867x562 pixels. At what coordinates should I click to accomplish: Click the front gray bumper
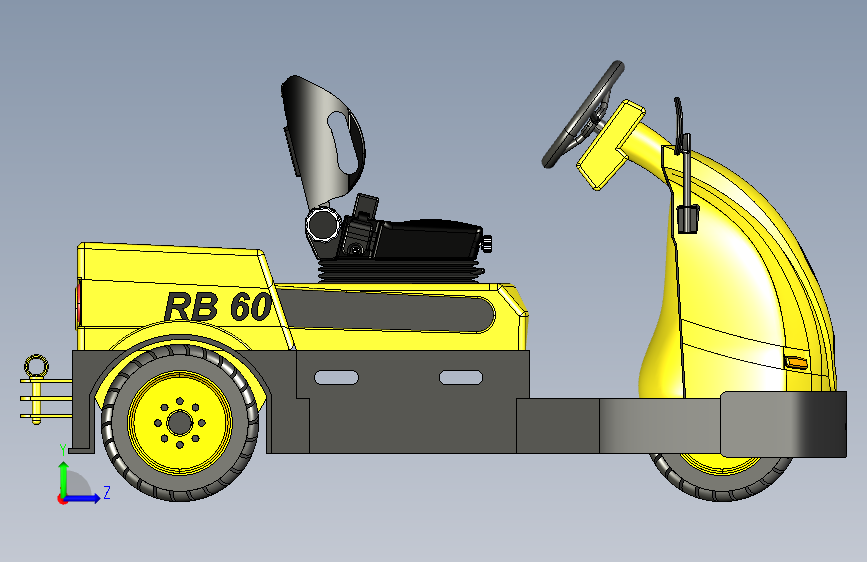point(784,424)
